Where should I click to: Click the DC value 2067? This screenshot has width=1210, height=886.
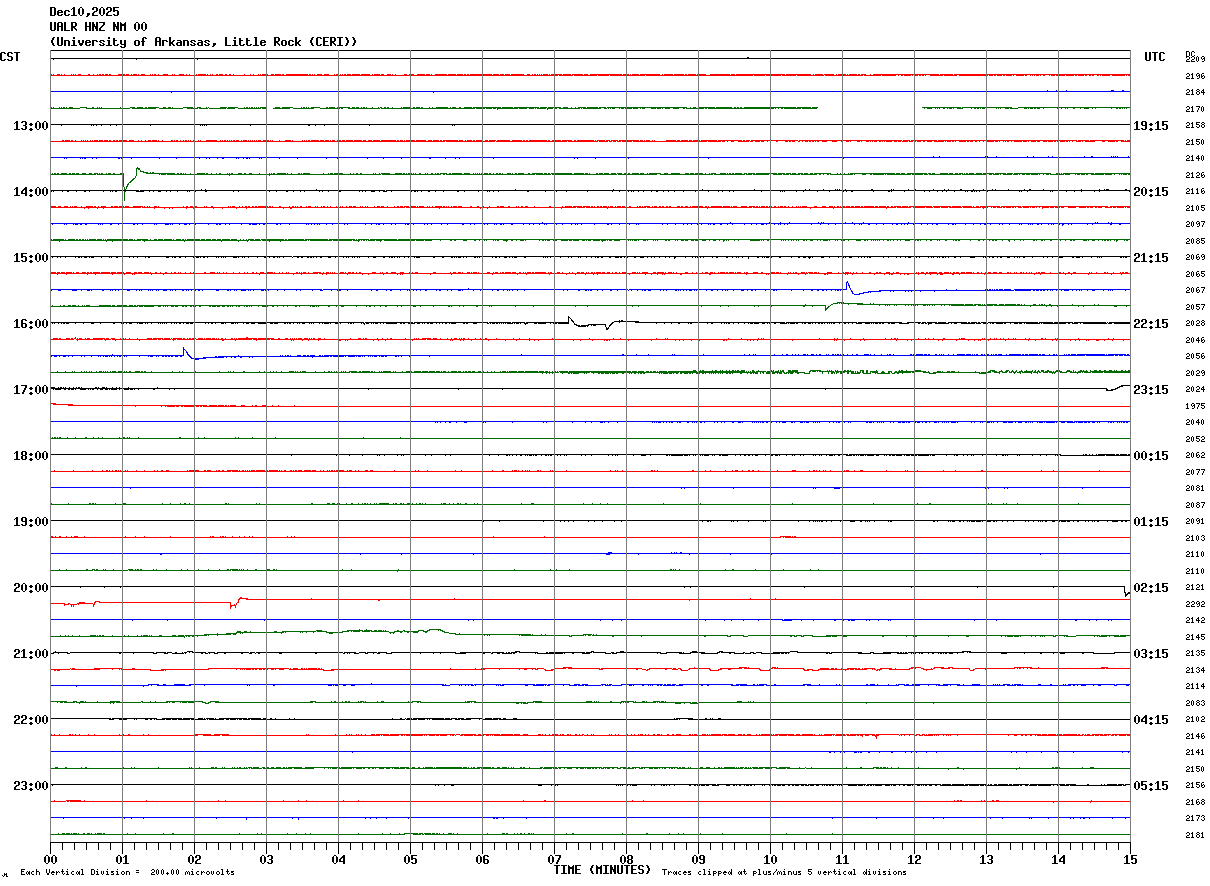[1195, 290]
